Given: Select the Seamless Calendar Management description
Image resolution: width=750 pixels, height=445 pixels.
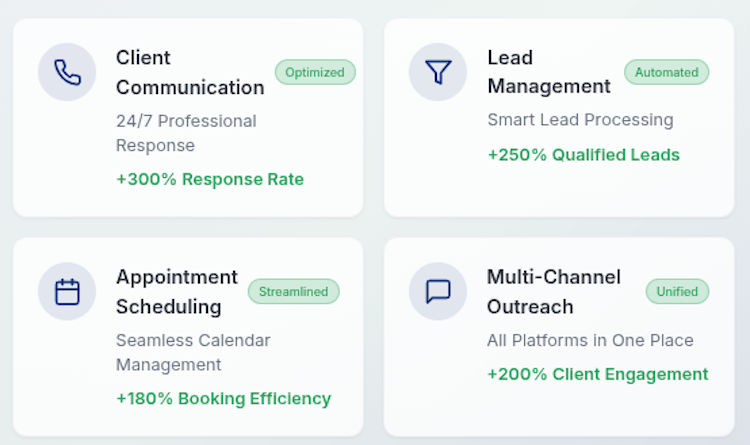Looking at the screenshot, I should click(x=193, y=352).
